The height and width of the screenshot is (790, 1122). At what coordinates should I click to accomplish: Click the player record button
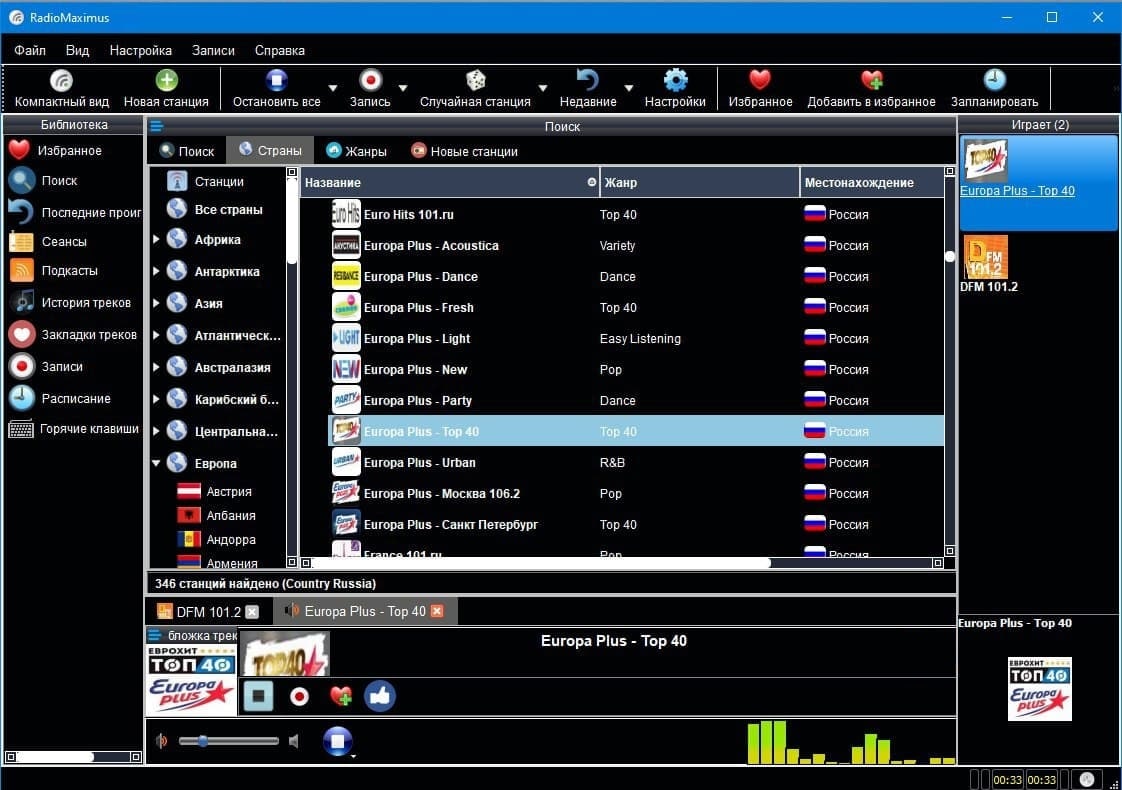(299, 696)
